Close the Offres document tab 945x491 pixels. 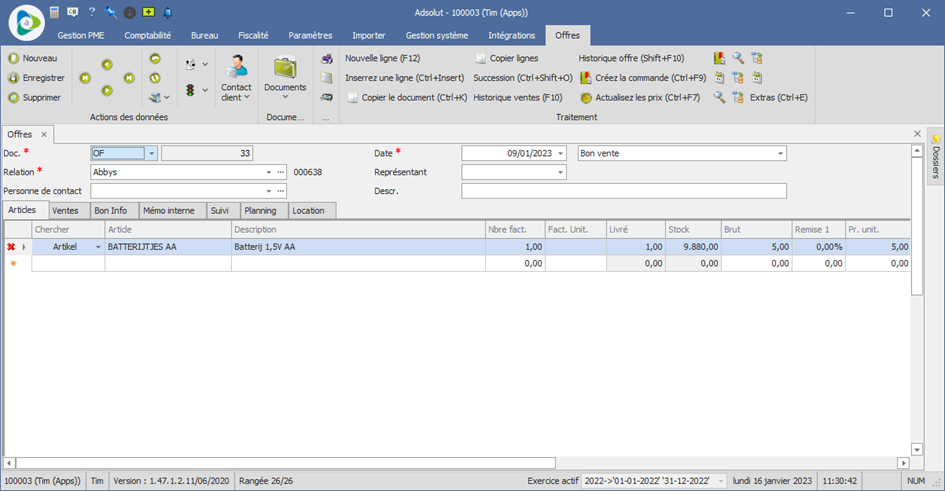coord(43,134)
